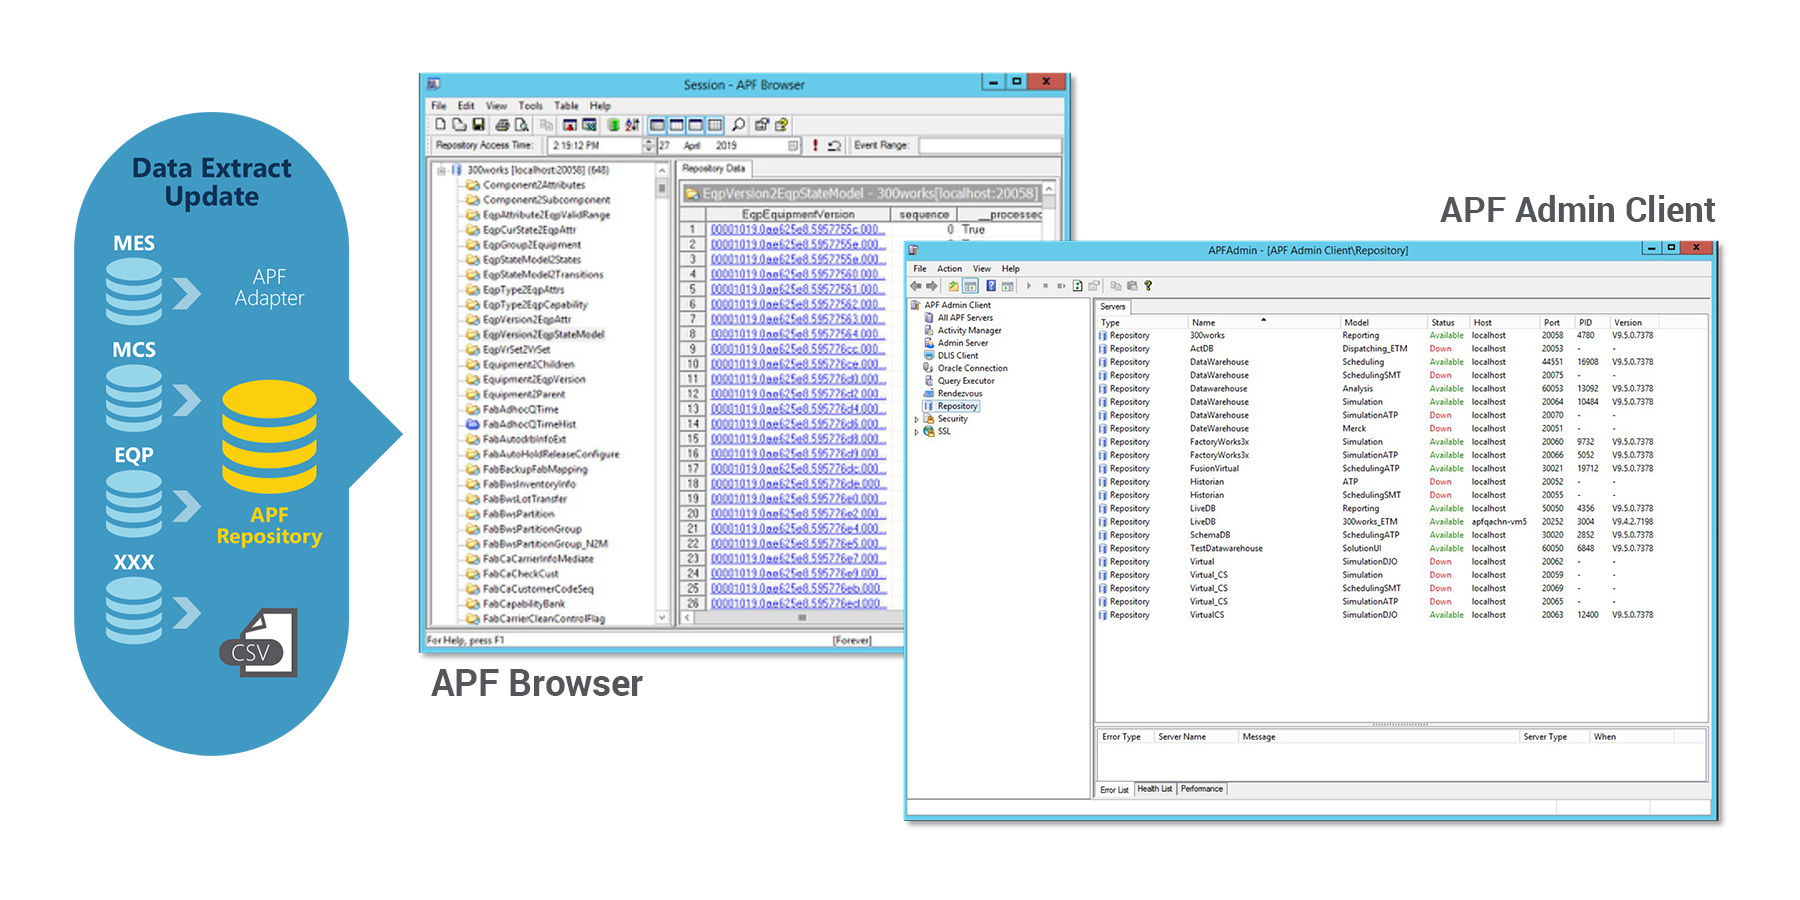Click the refresh arrow icon near Event Range
Viewport: 1800px width, 900px height.
click(x=834, y=146)
